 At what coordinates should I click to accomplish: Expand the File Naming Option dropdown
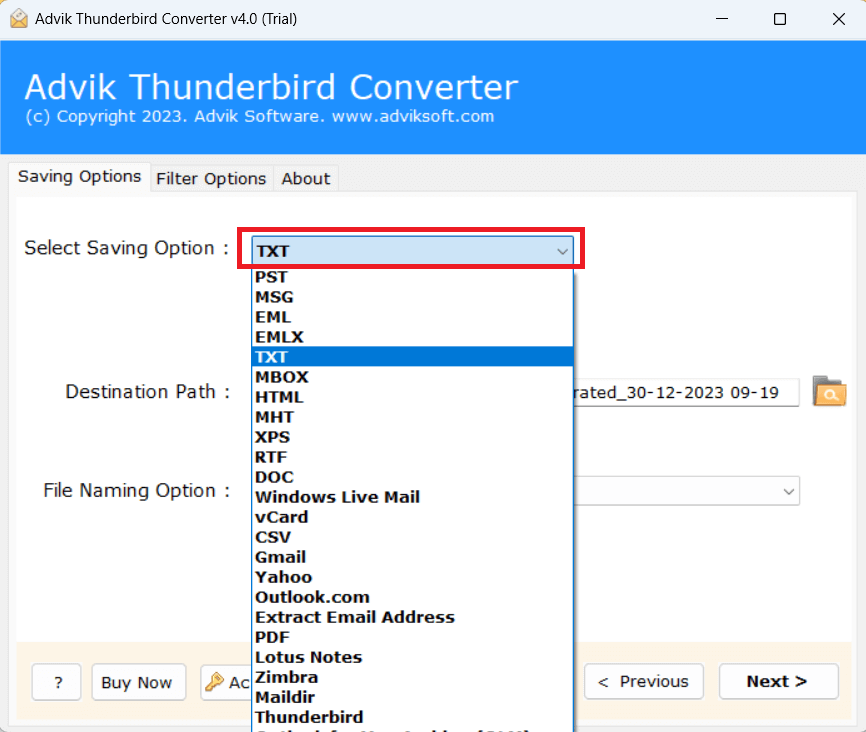tap(789, 491)
